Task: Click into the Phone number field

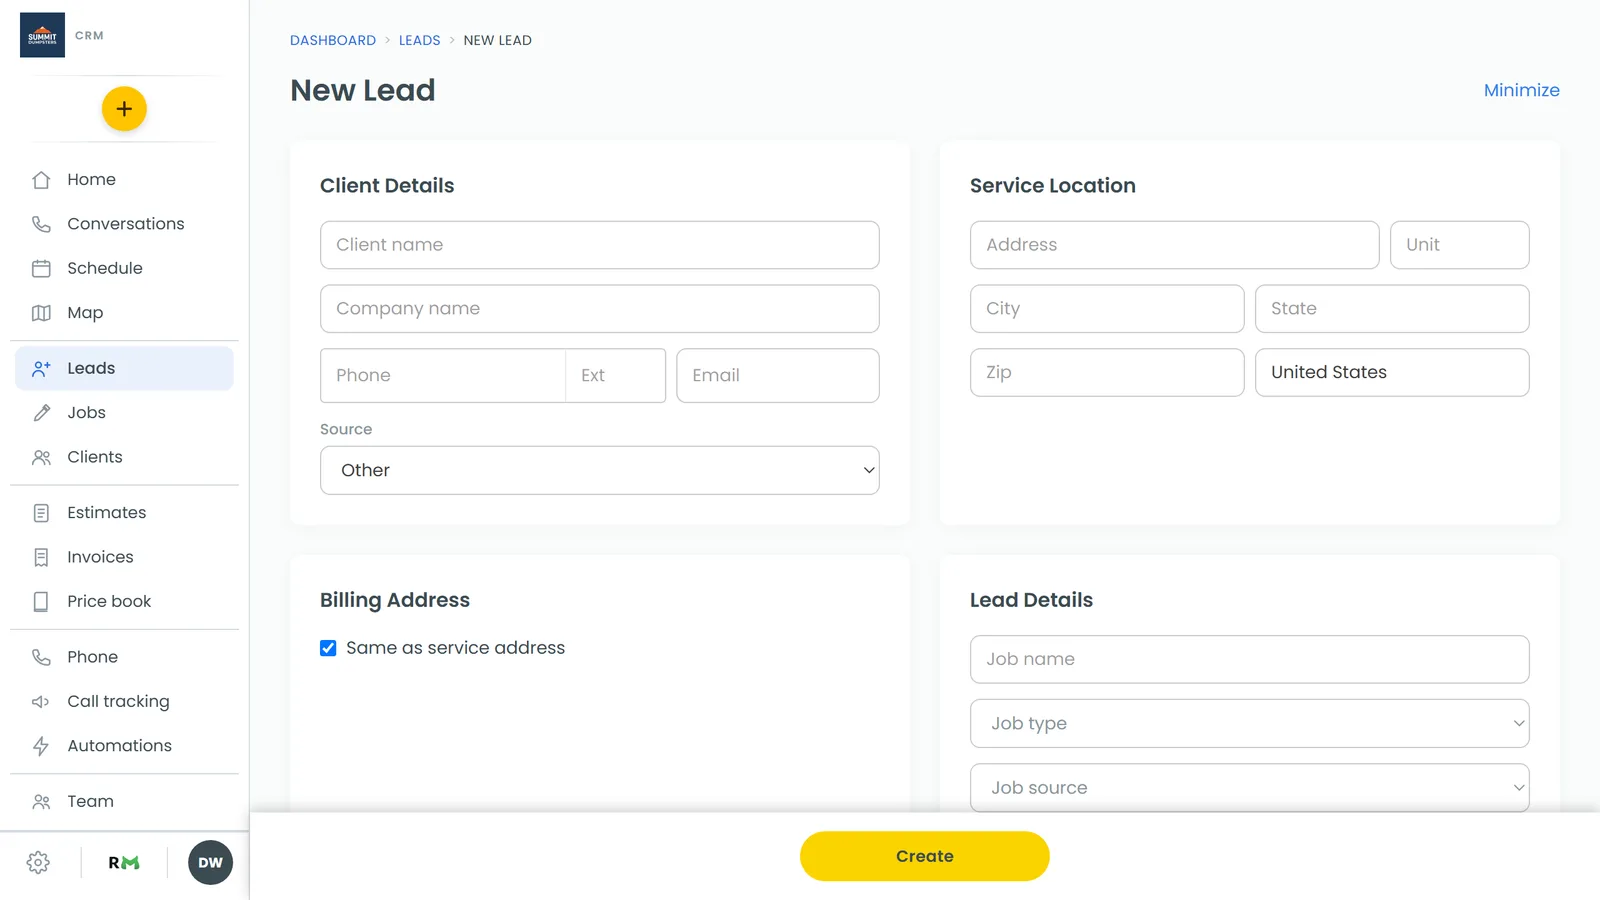Action: (x=443, y=376)
